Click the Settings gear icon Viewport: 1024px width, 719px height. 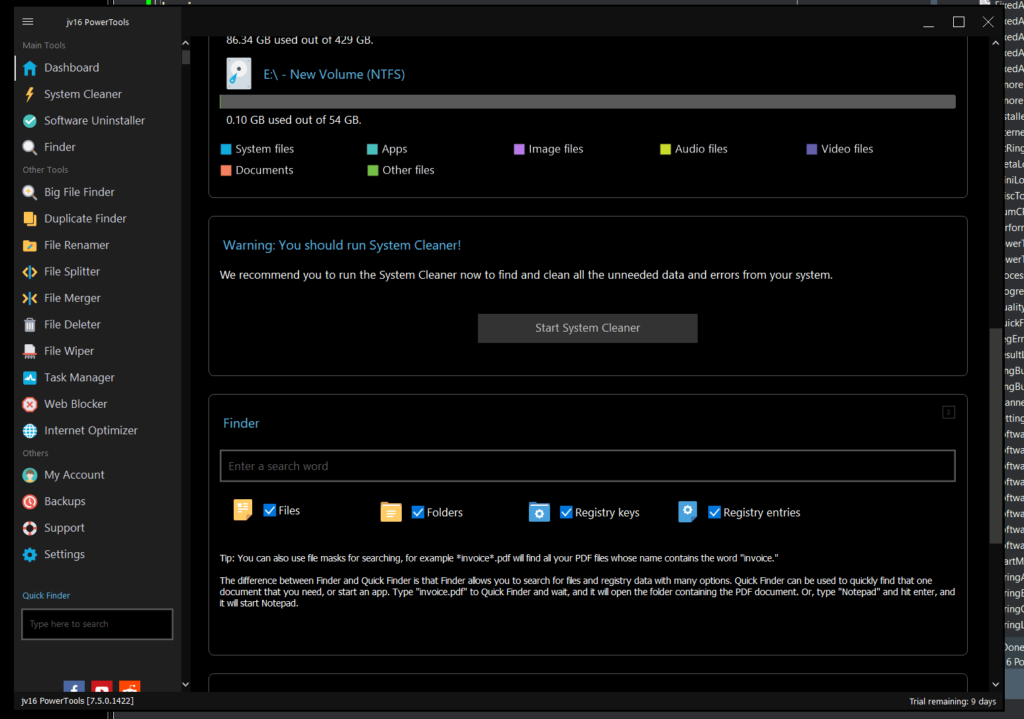(29, 554)
